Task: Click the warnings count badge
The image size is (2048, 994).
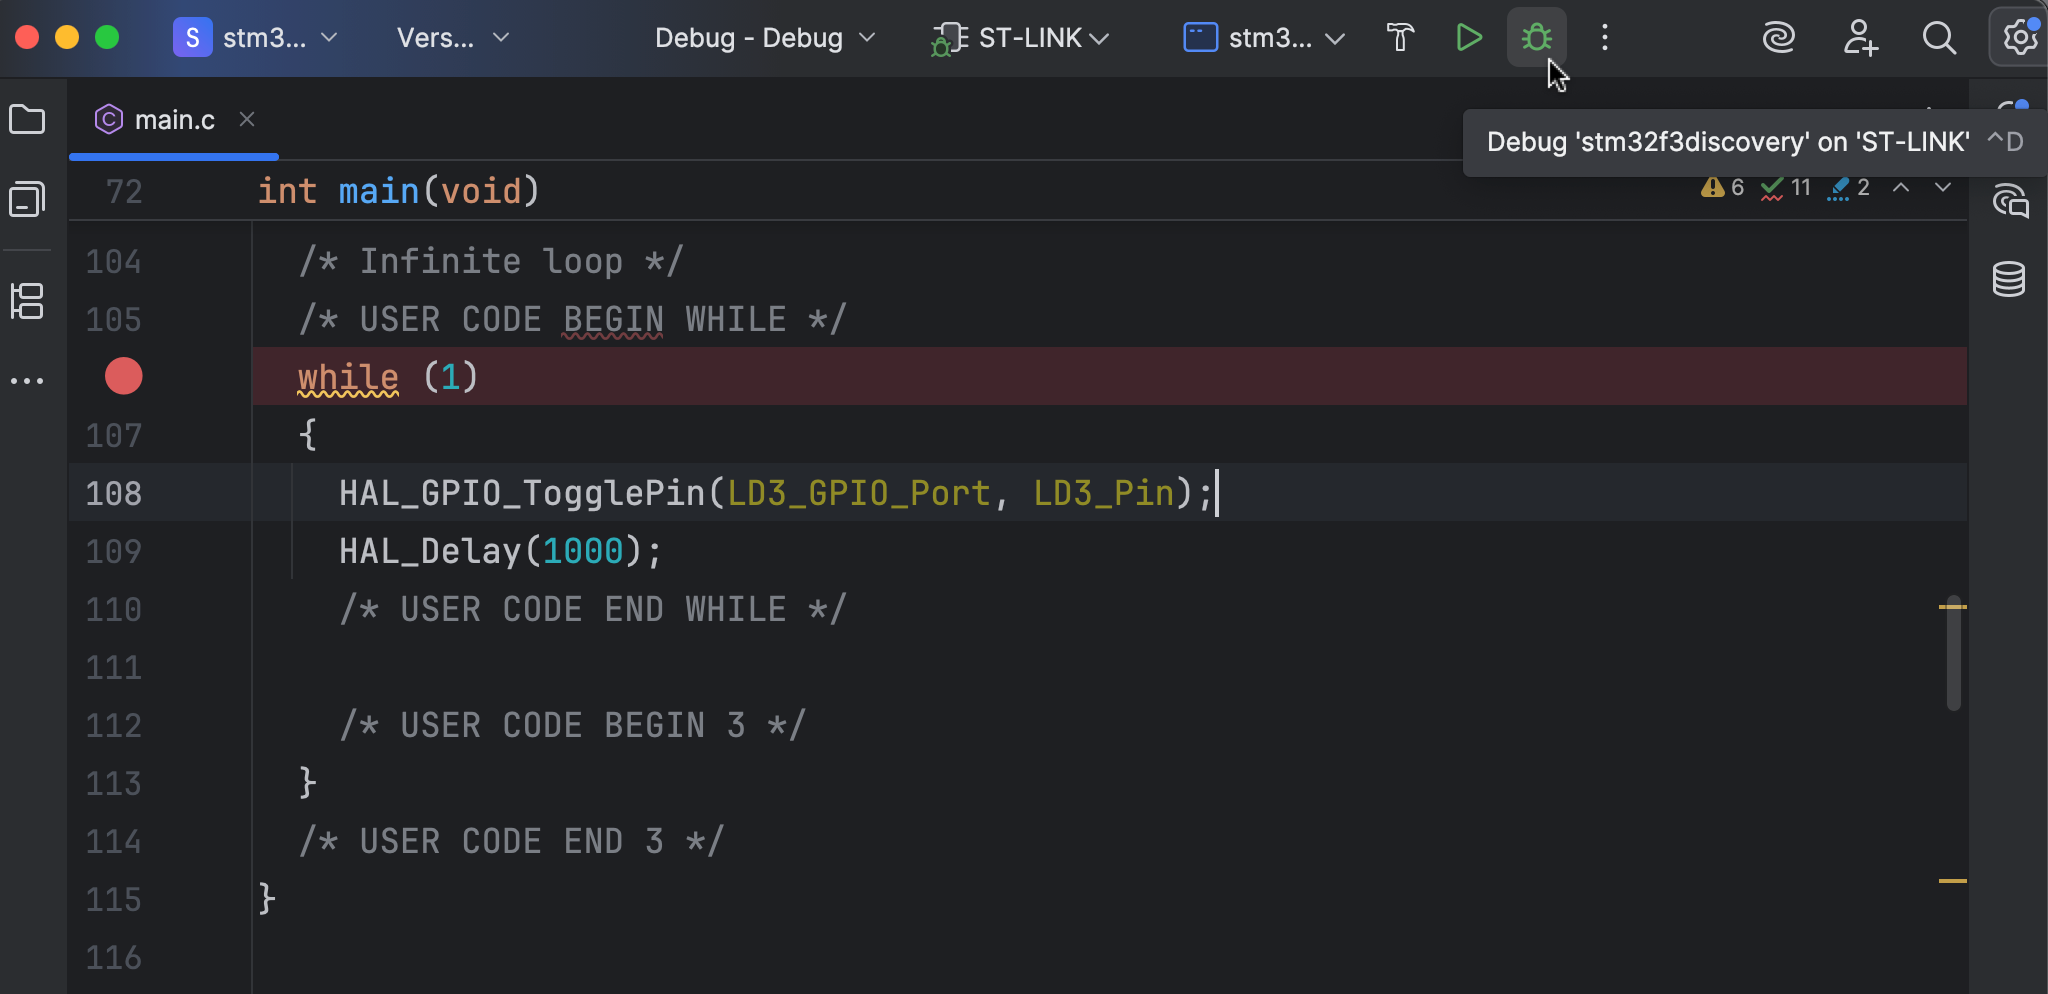Action: tap(1722, 187)
